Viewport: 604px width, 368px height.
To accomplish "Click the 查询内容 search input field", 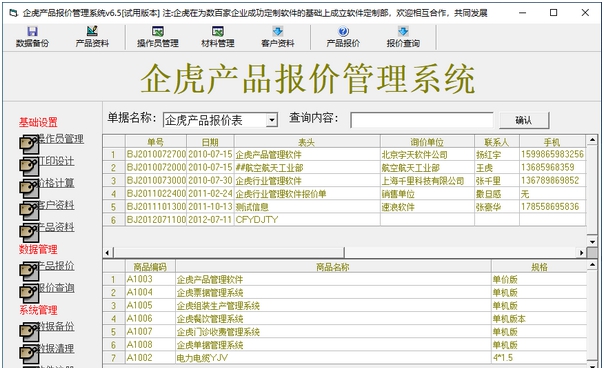I will click(422, 120).
